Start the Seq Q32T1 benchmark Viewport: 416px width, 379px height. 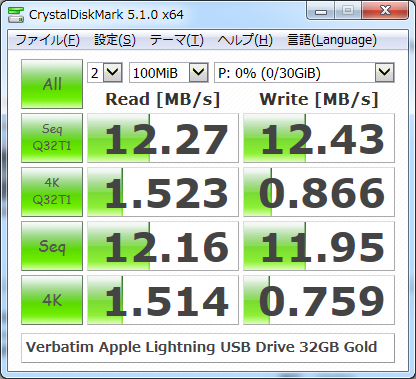tap(52, 138)
